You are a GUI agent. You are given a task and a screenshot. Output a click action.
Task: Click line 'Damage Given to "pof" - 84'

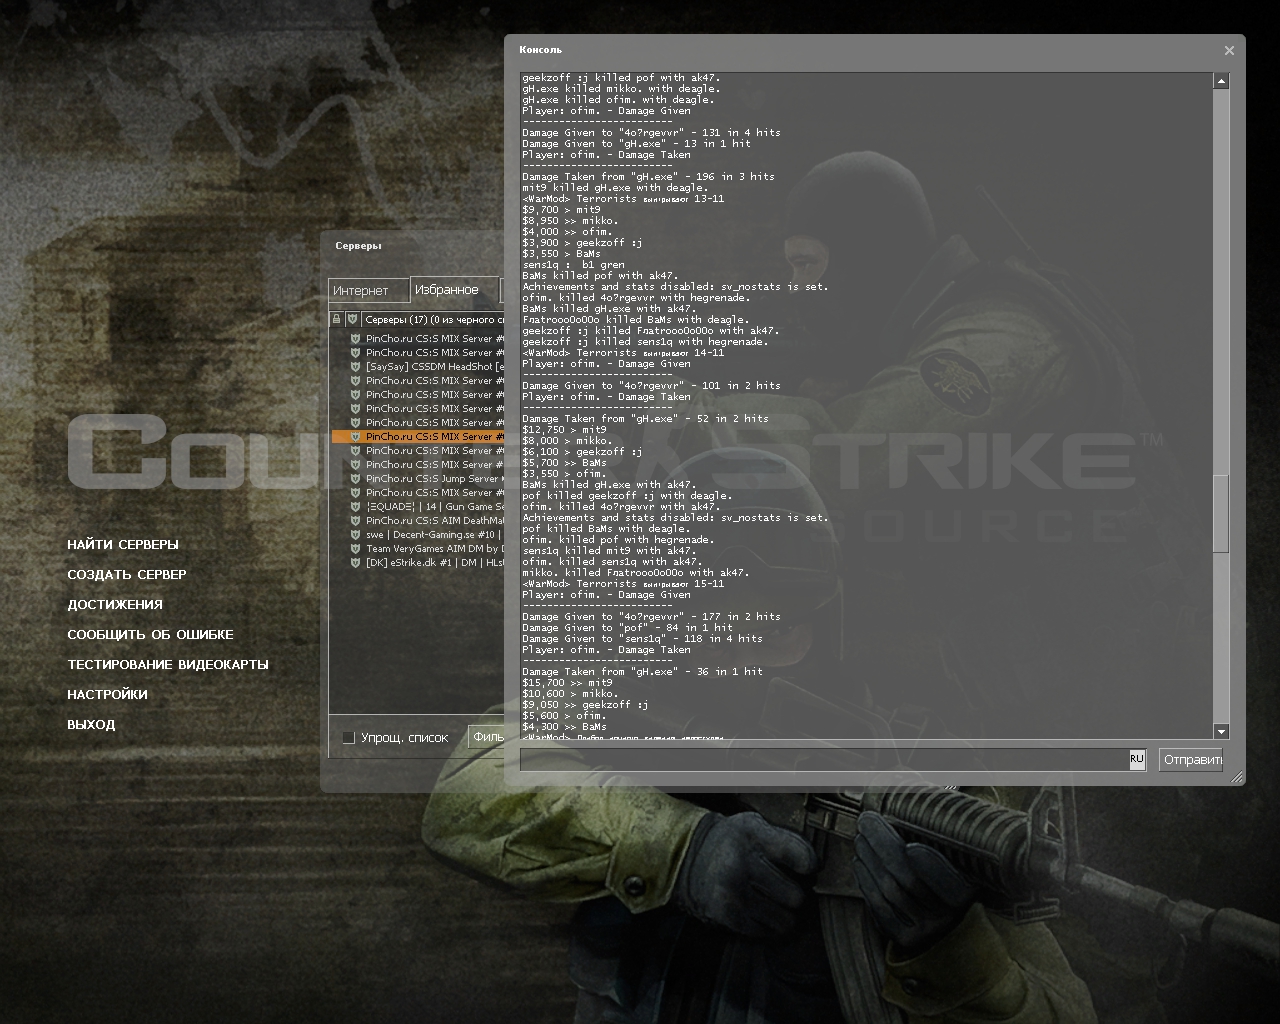point(627,628)
